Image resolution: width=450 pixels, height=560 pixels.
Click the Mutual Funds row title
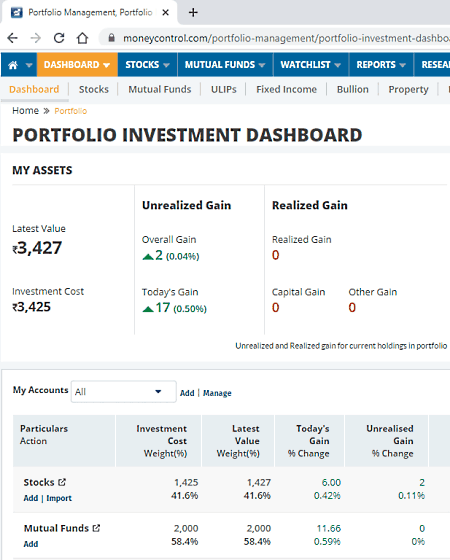56,528
